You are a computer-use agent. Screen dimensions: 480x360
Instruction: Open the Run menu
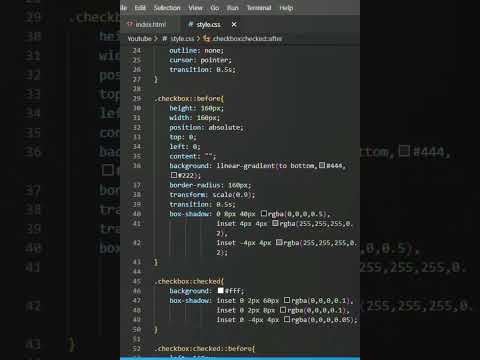tap(233, 8)
